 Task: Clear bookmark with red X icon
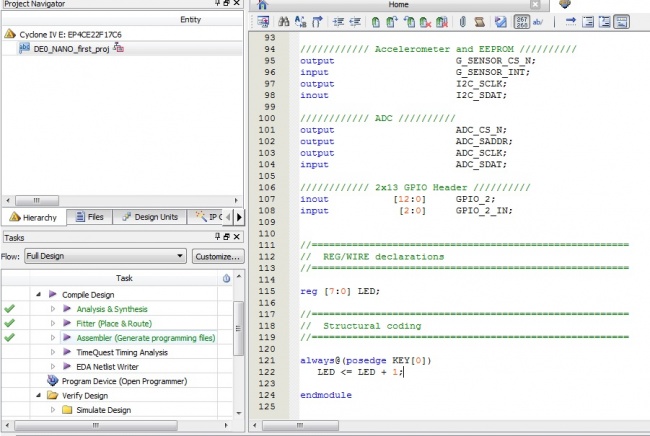click(425, 22)
